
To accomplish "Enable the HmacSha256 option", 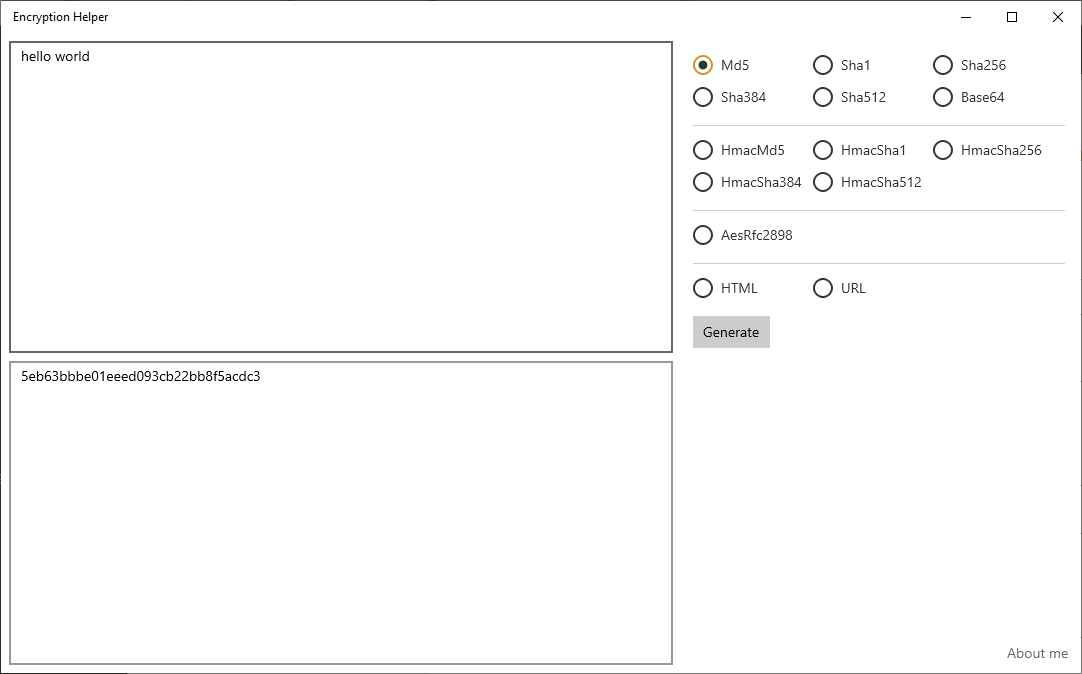I will click(x=943, y=150).
